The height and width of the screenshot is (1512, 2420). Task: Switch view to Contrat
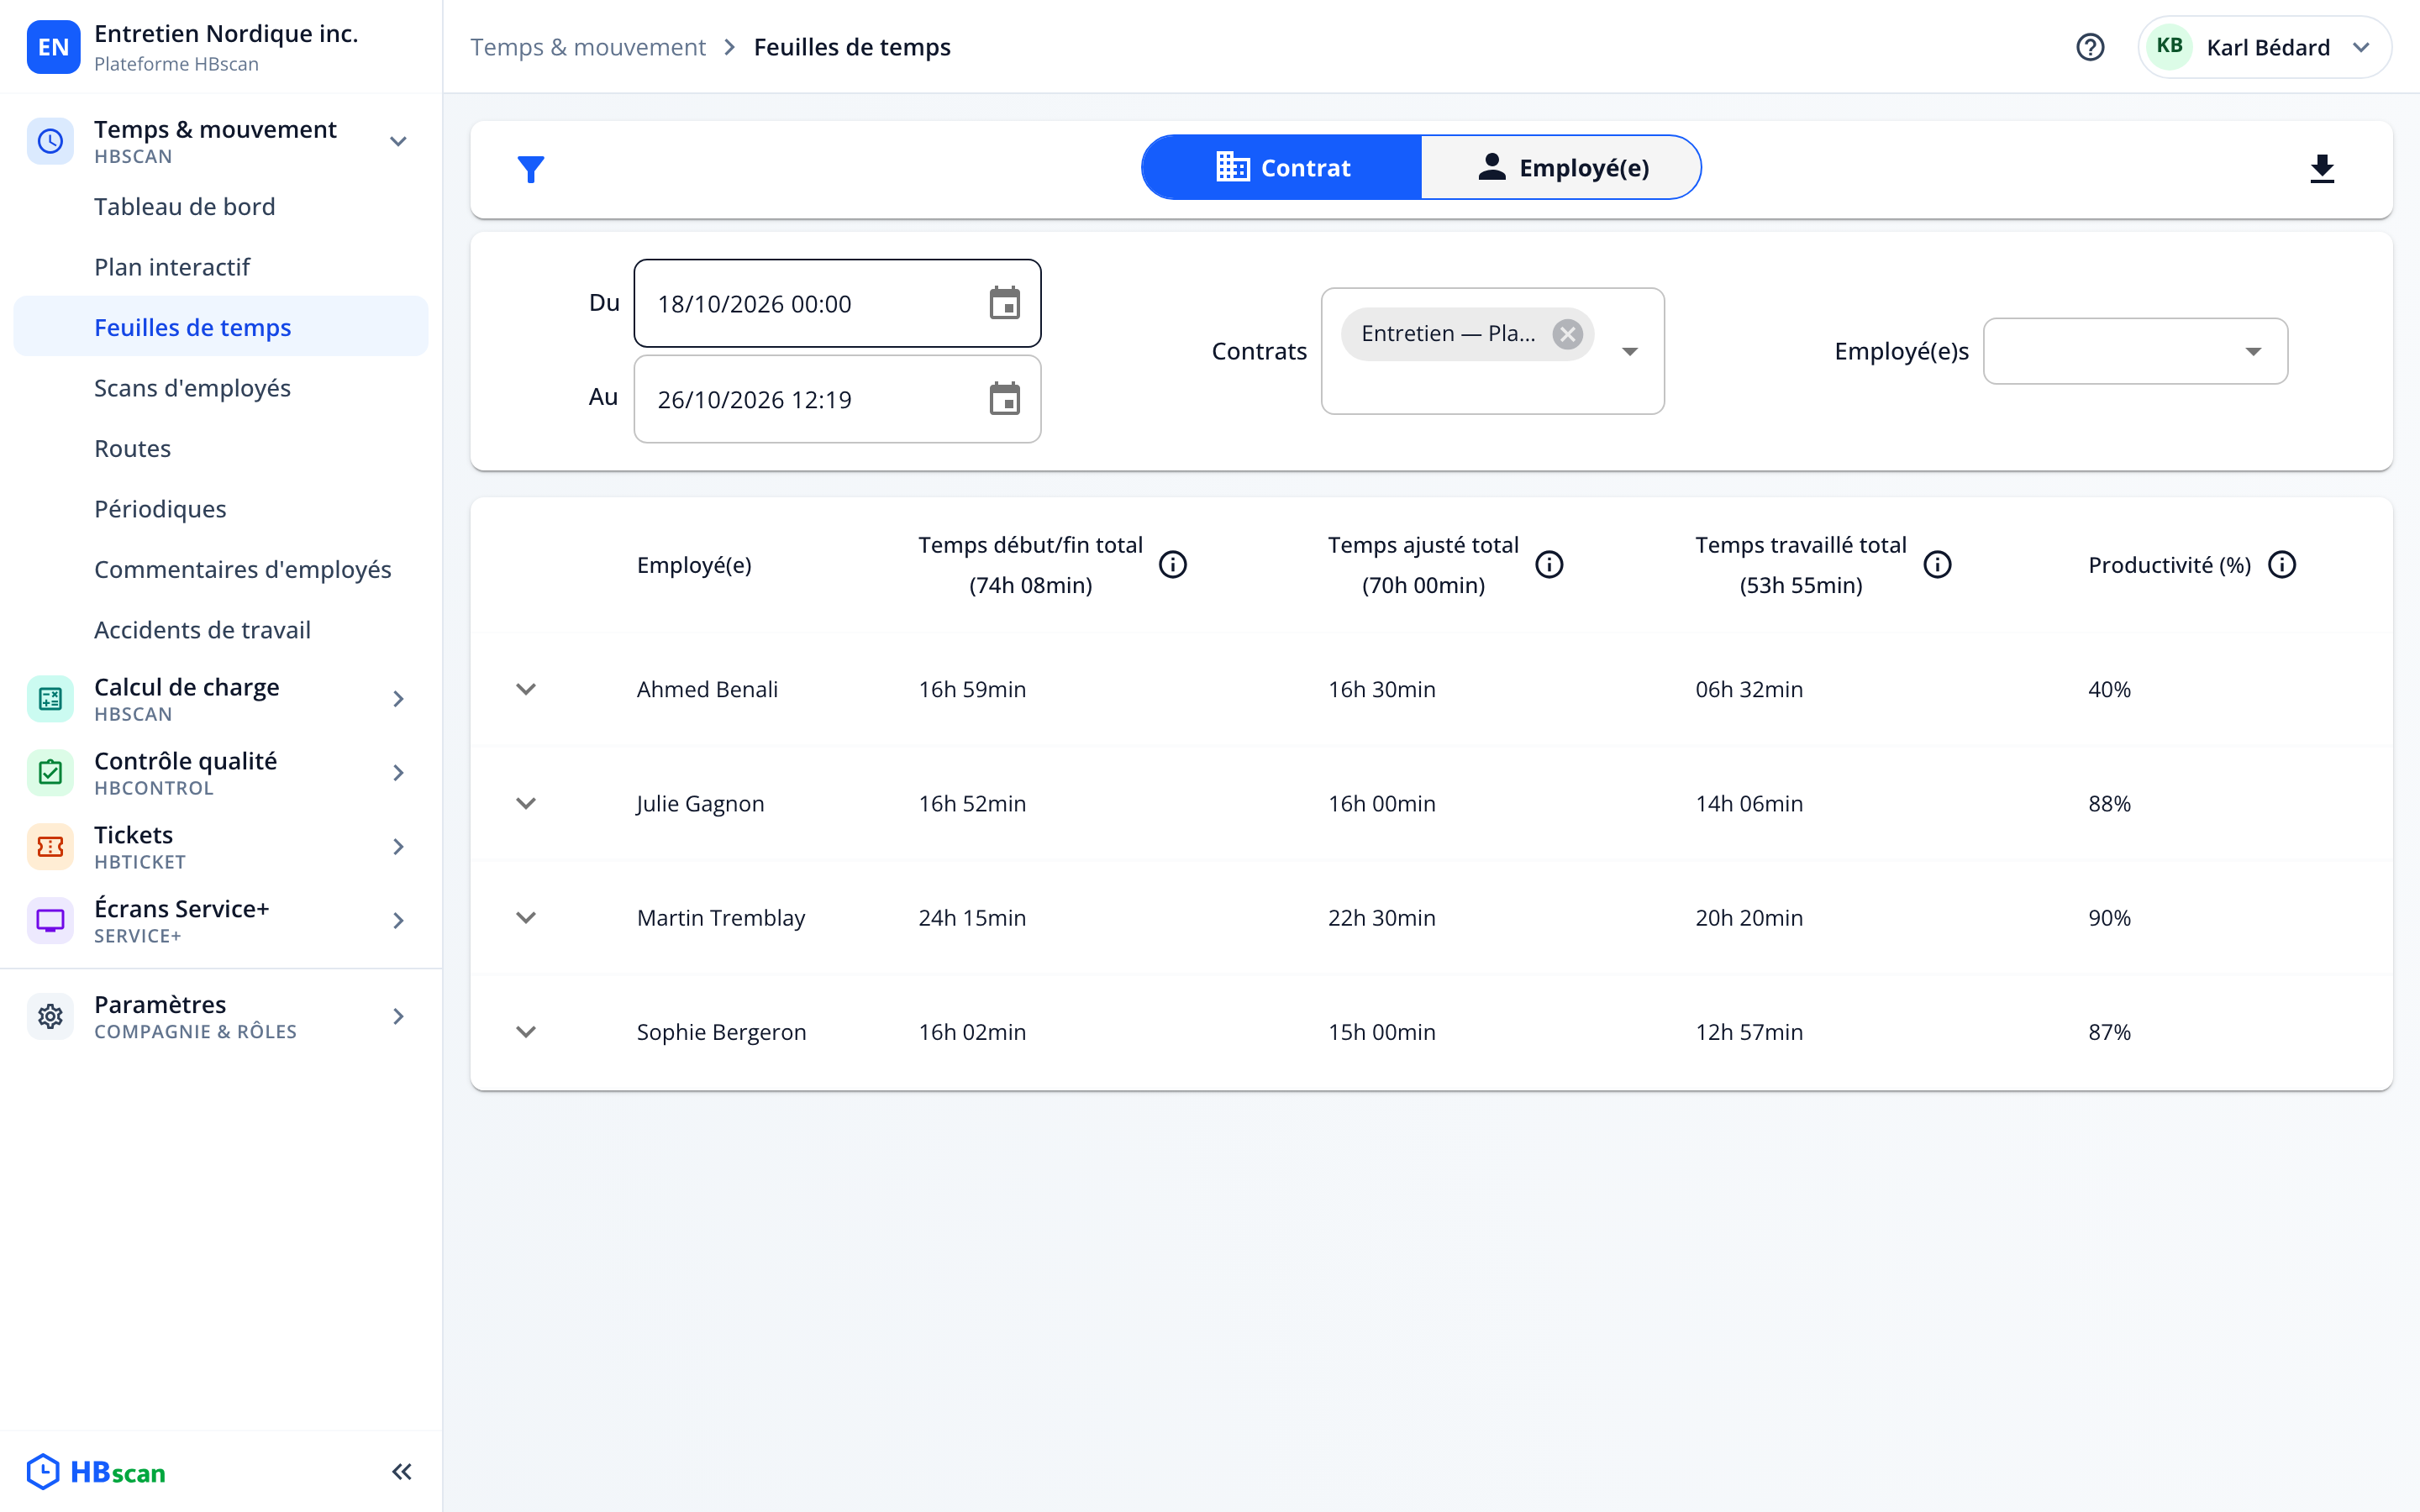(x=1282, y=168)
